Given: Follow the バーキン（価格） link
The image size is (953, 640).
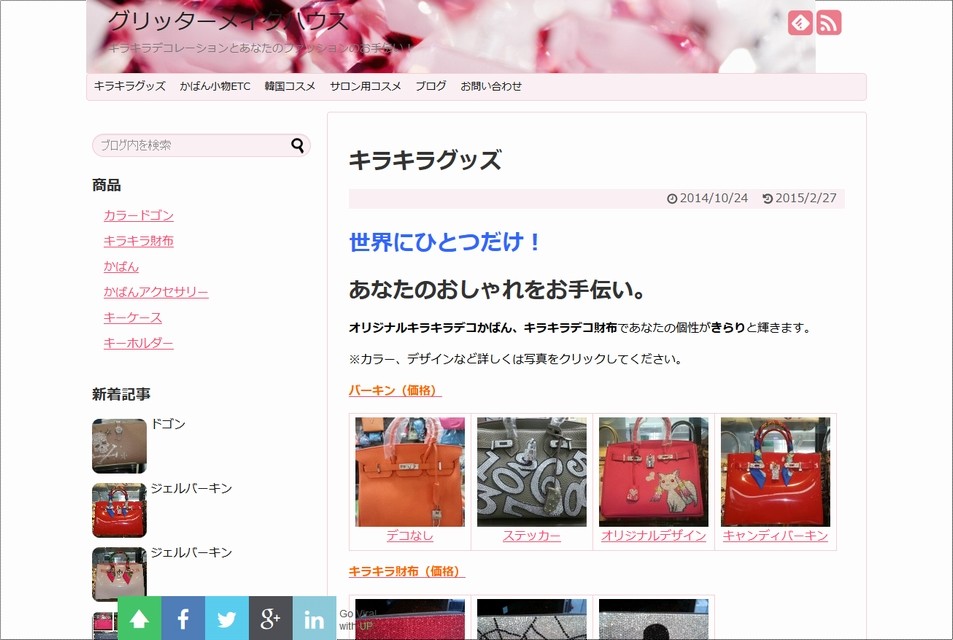Looking at the screenshot, I should click(395, 390).
